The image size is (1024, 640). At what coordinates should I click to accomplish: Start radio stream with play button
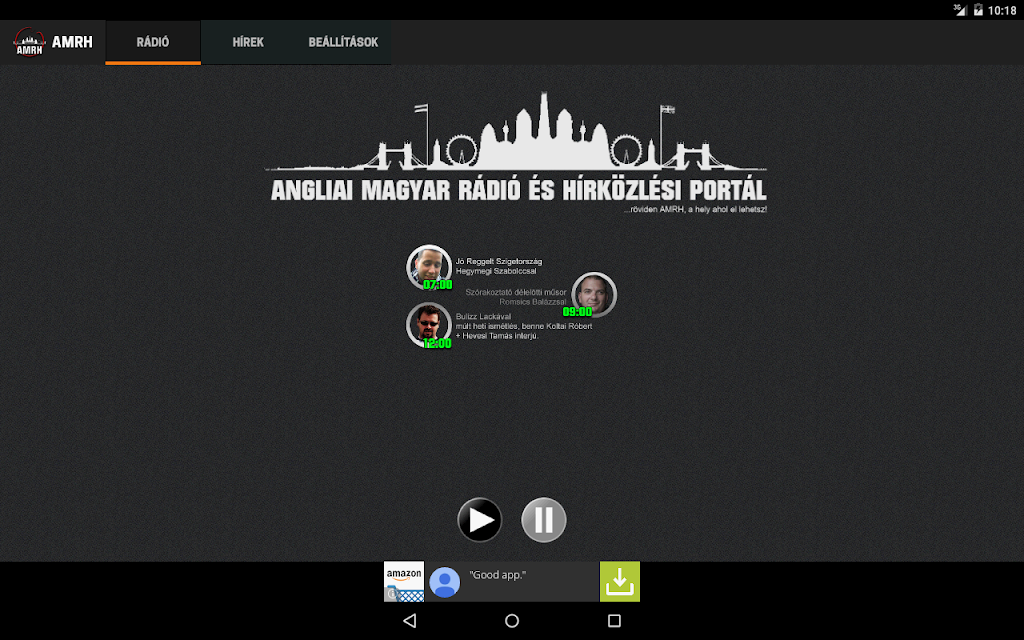click(480, 520)
